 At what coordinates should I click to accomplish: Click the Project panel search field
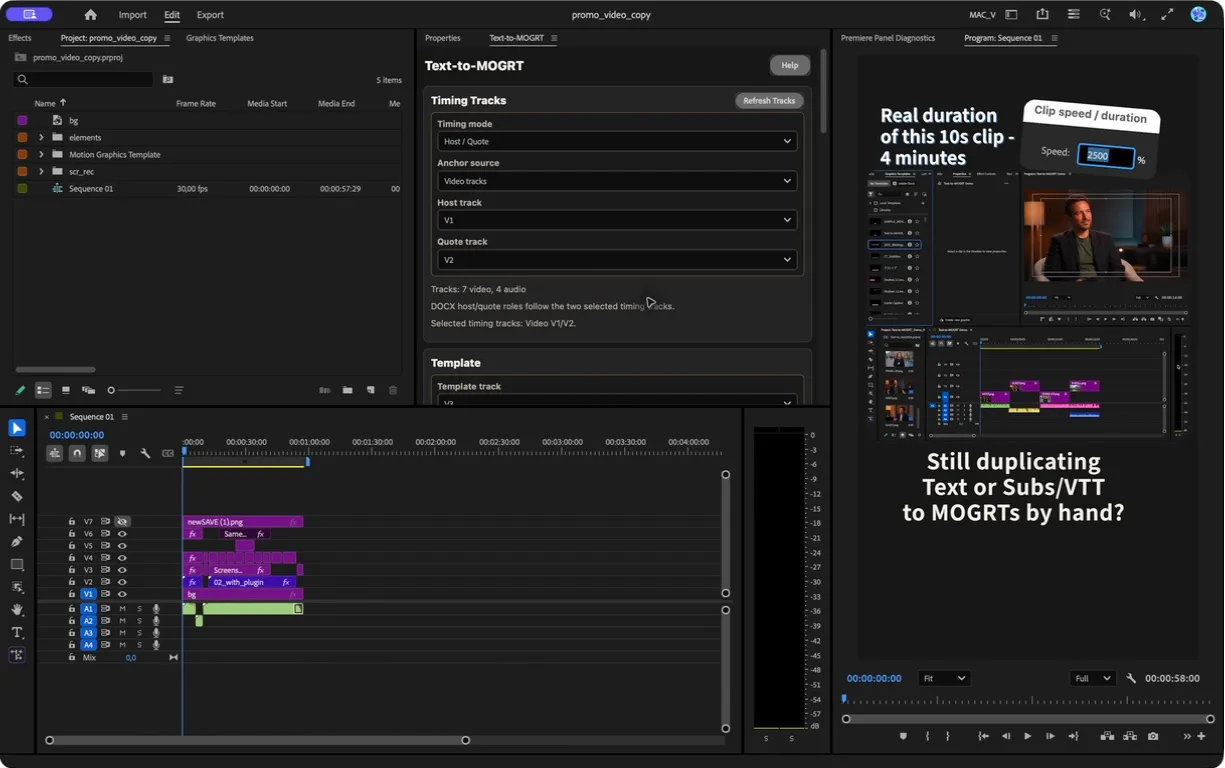pyautogui.click(x=84, y=79)
